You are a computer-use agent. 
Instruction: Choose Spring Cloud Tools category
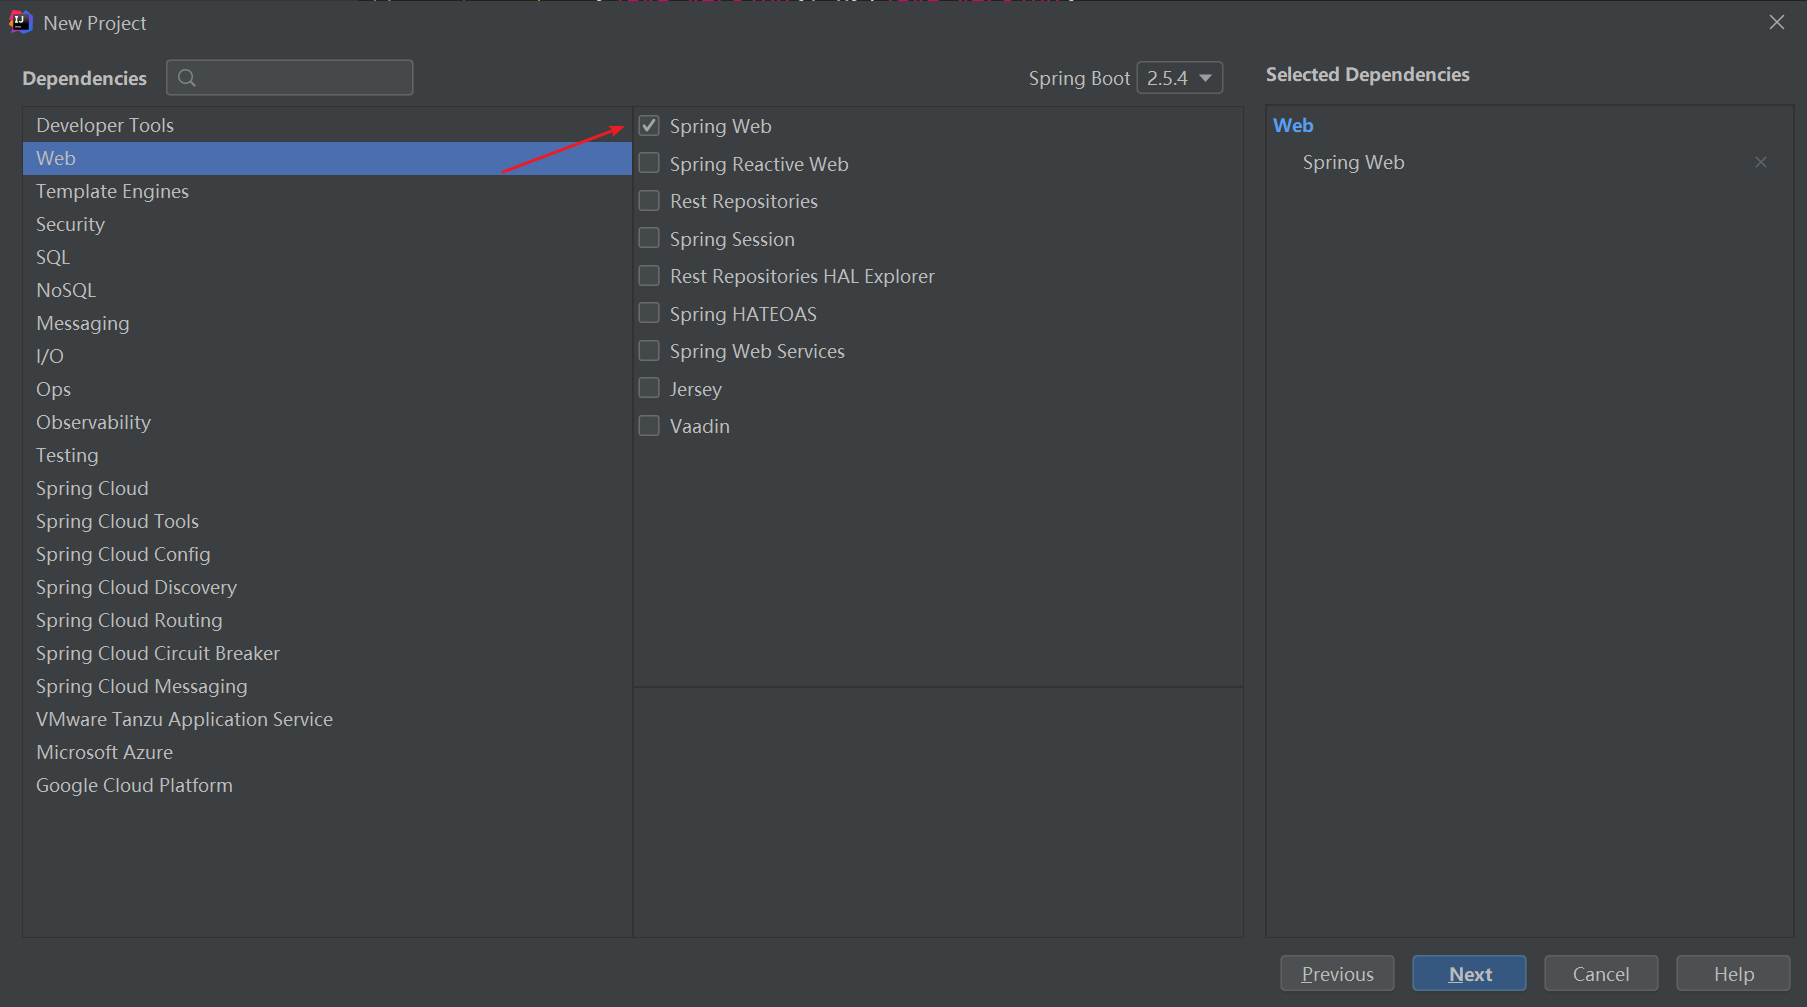click(327, 521)
